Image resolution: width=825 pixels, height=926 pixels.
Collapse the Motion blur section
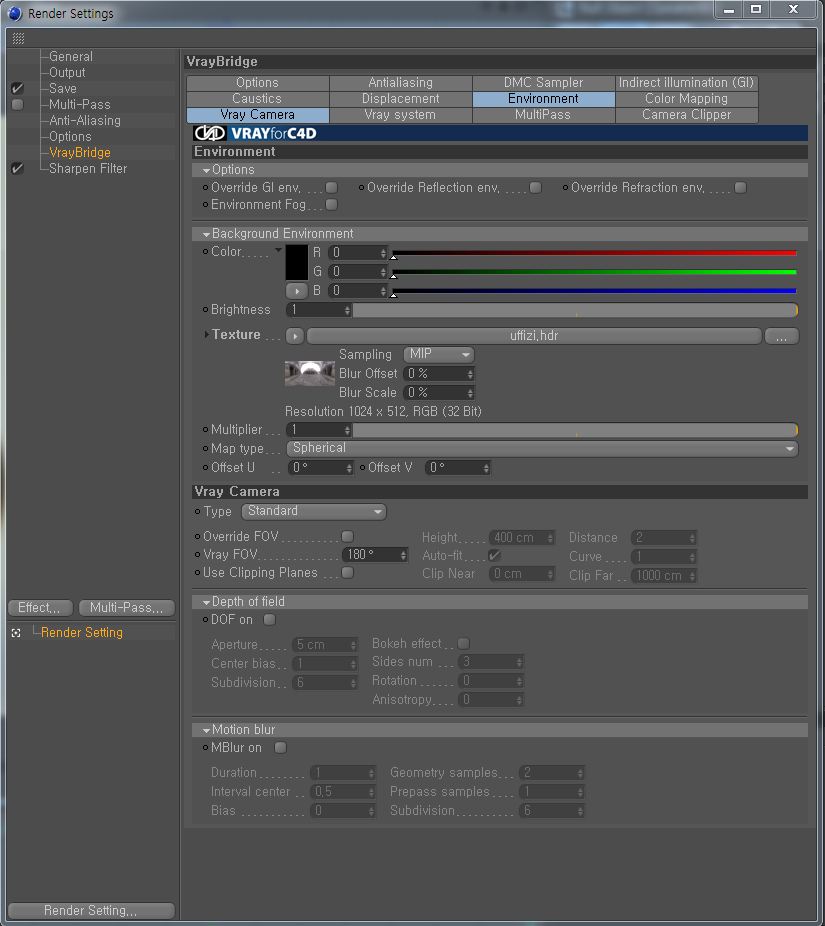pyautogui.click(x=206, y=731)
